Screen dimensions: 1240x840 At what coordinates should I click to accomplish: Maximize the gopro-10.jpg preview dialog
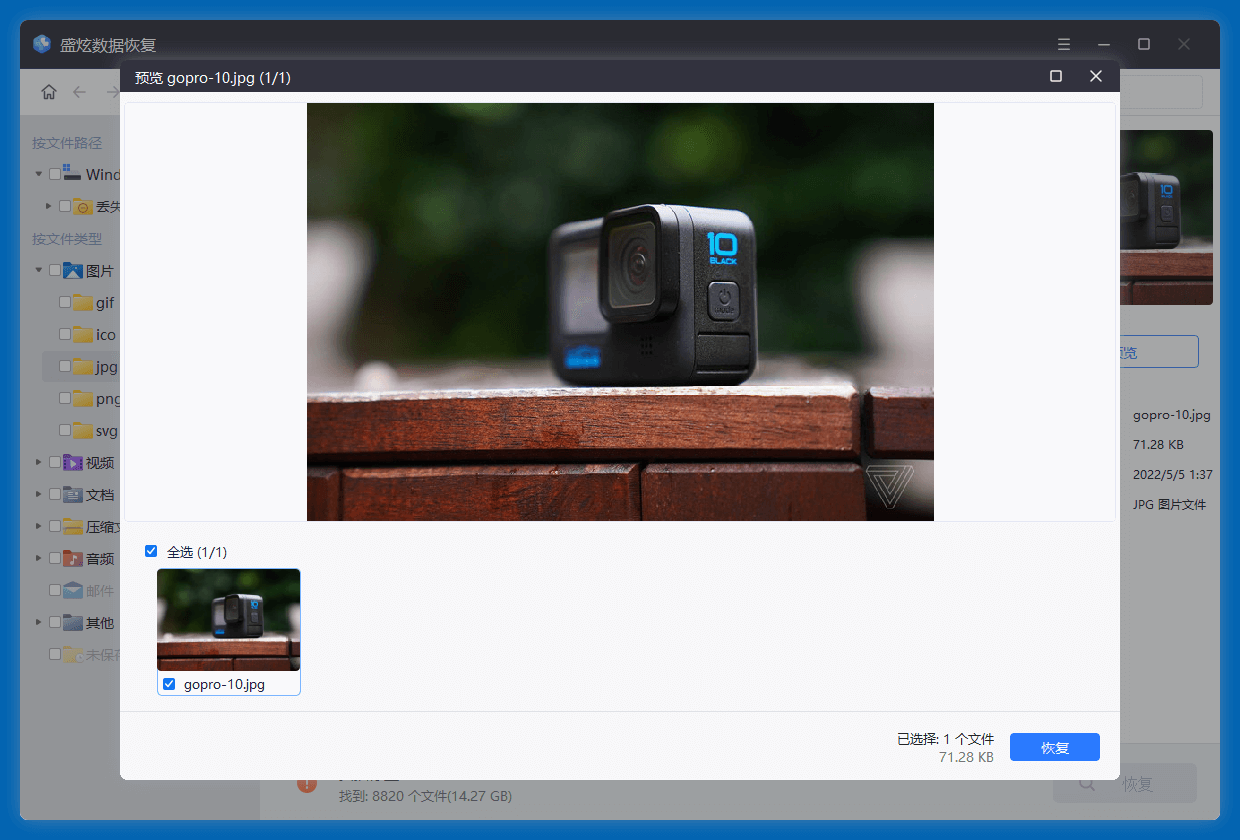click(x=1056, y=76)
